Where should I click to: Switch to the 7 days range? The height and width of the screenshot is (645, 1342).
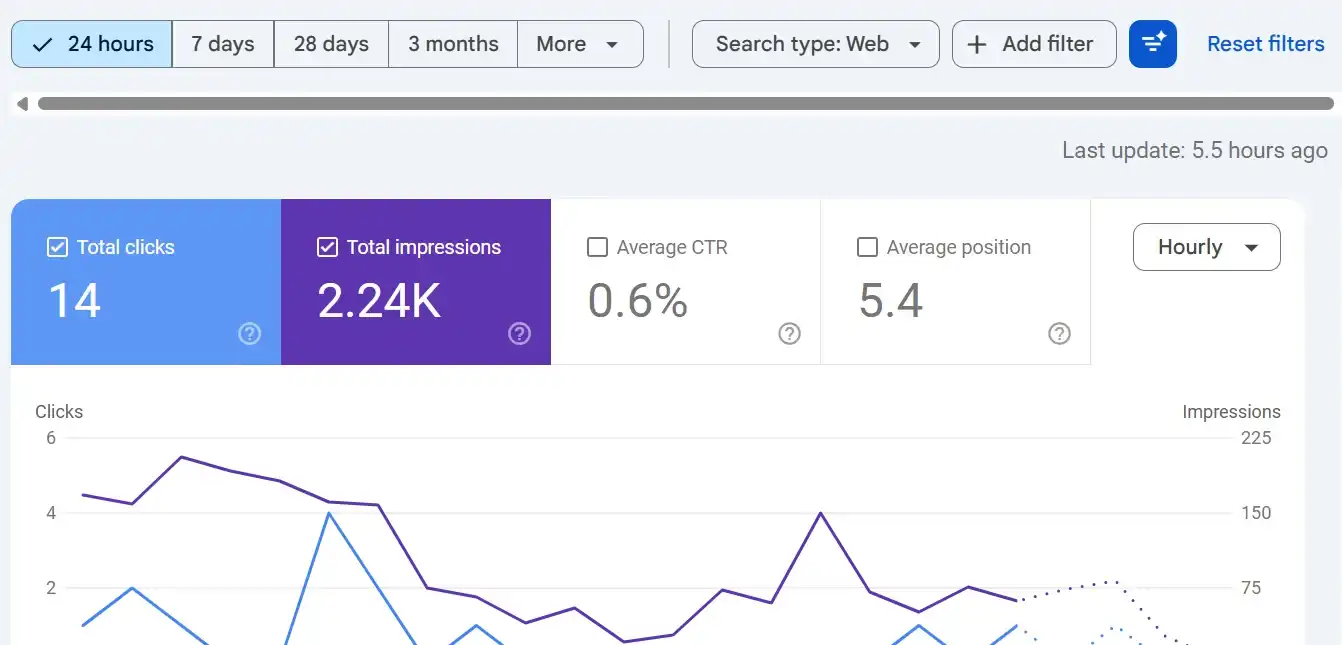pyautogui.click(x=223, y=44)
